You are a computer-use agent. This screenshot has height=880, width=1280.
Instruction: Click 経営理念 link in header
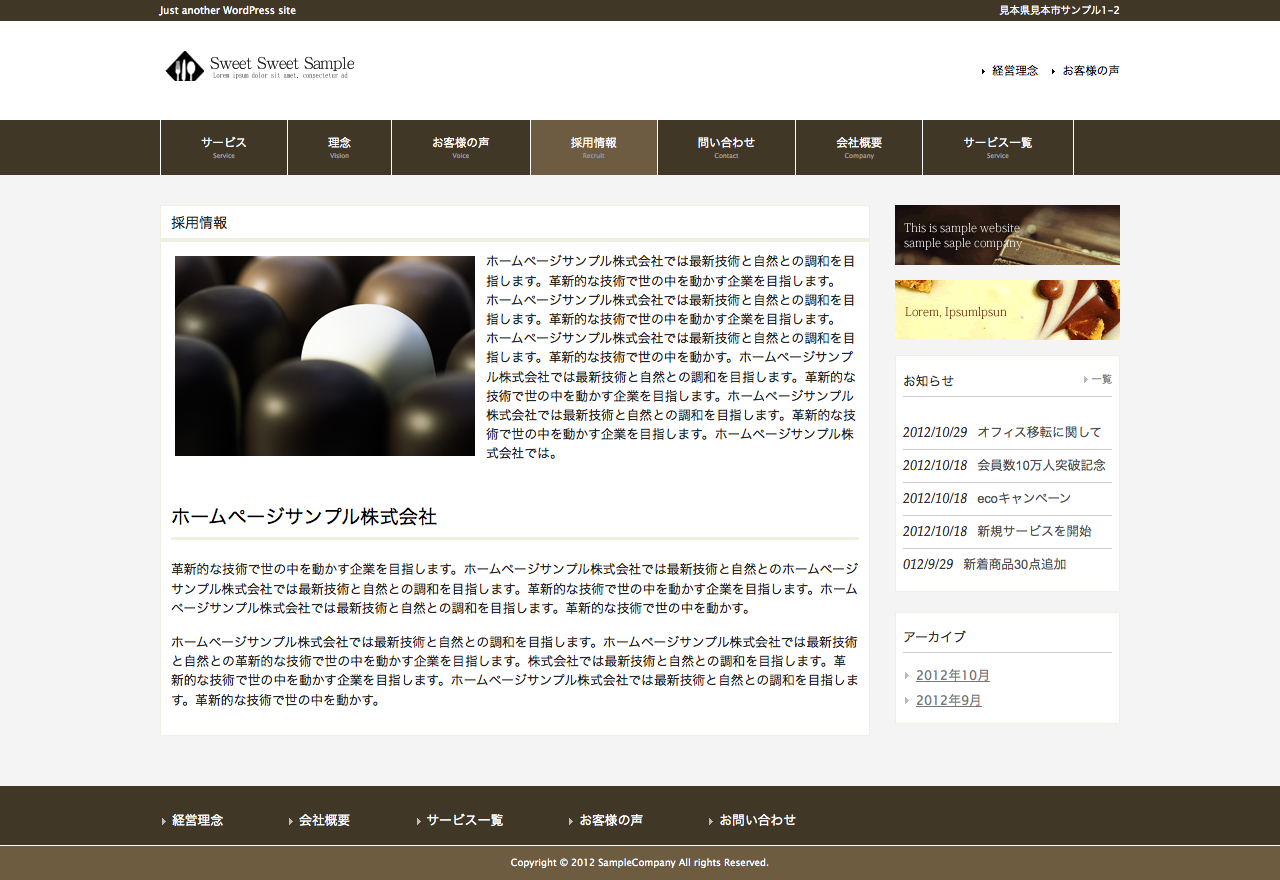point(1015,71)
